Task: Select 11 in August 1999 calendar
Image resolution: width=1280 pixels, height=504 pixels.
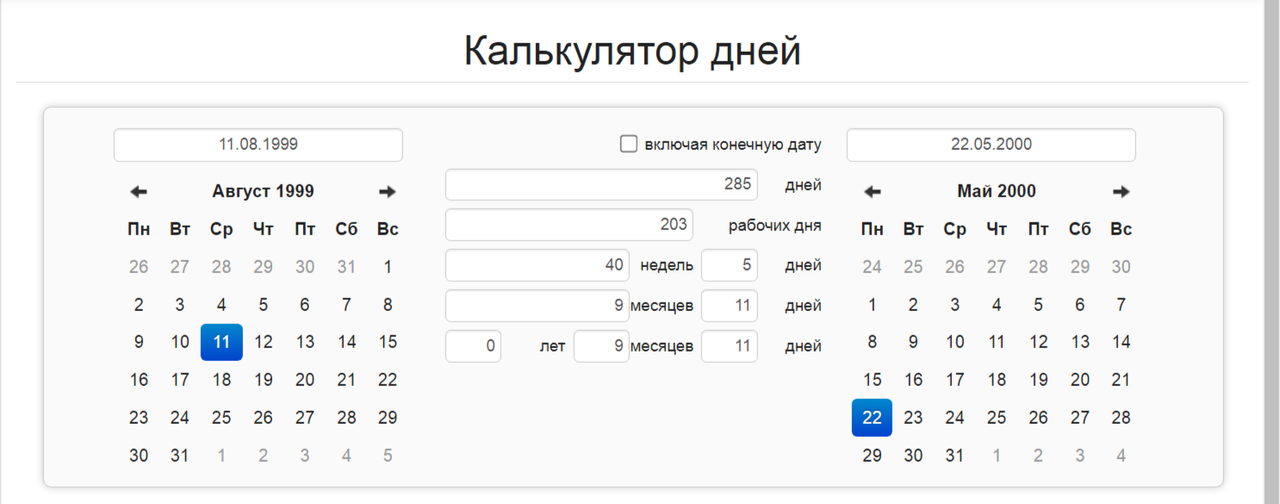Action: pos(222,342)
